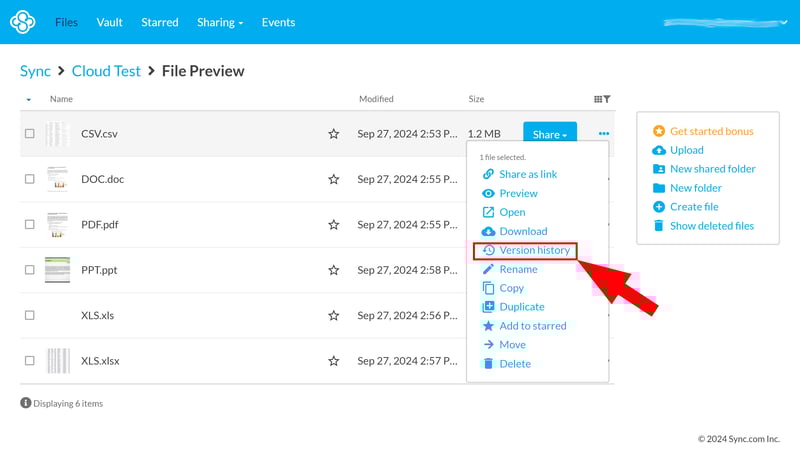This screenshot has height=450, width=800.
Task: Star the PPT.ppt file
Action: [x=334, y=270]
